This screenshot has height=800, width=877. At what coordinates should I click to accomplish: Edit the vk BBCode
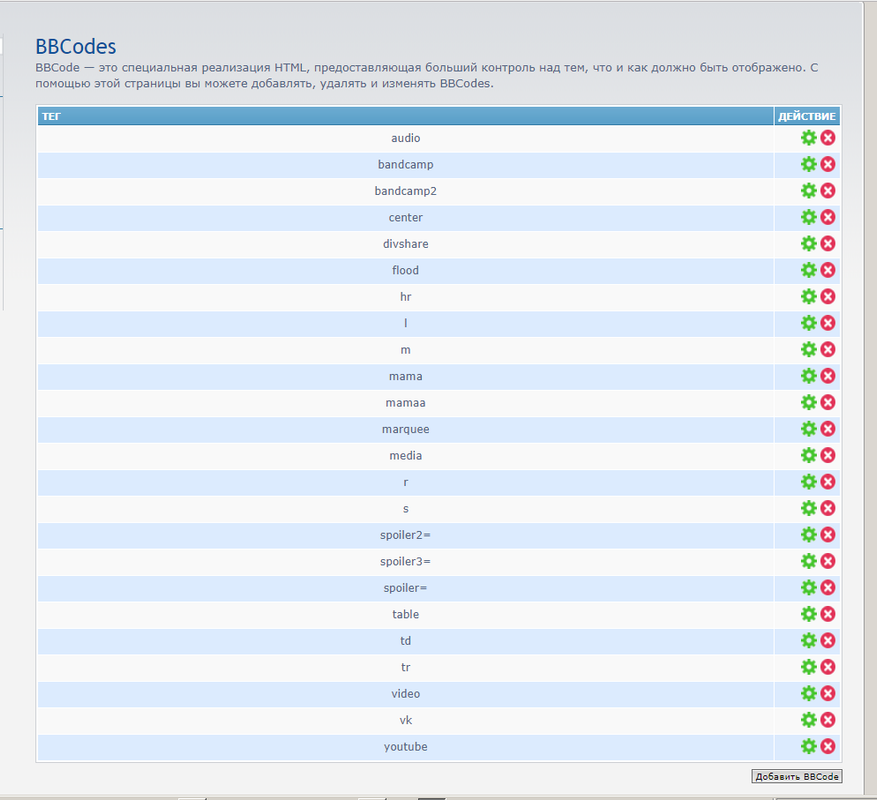[x=808, y=720]
